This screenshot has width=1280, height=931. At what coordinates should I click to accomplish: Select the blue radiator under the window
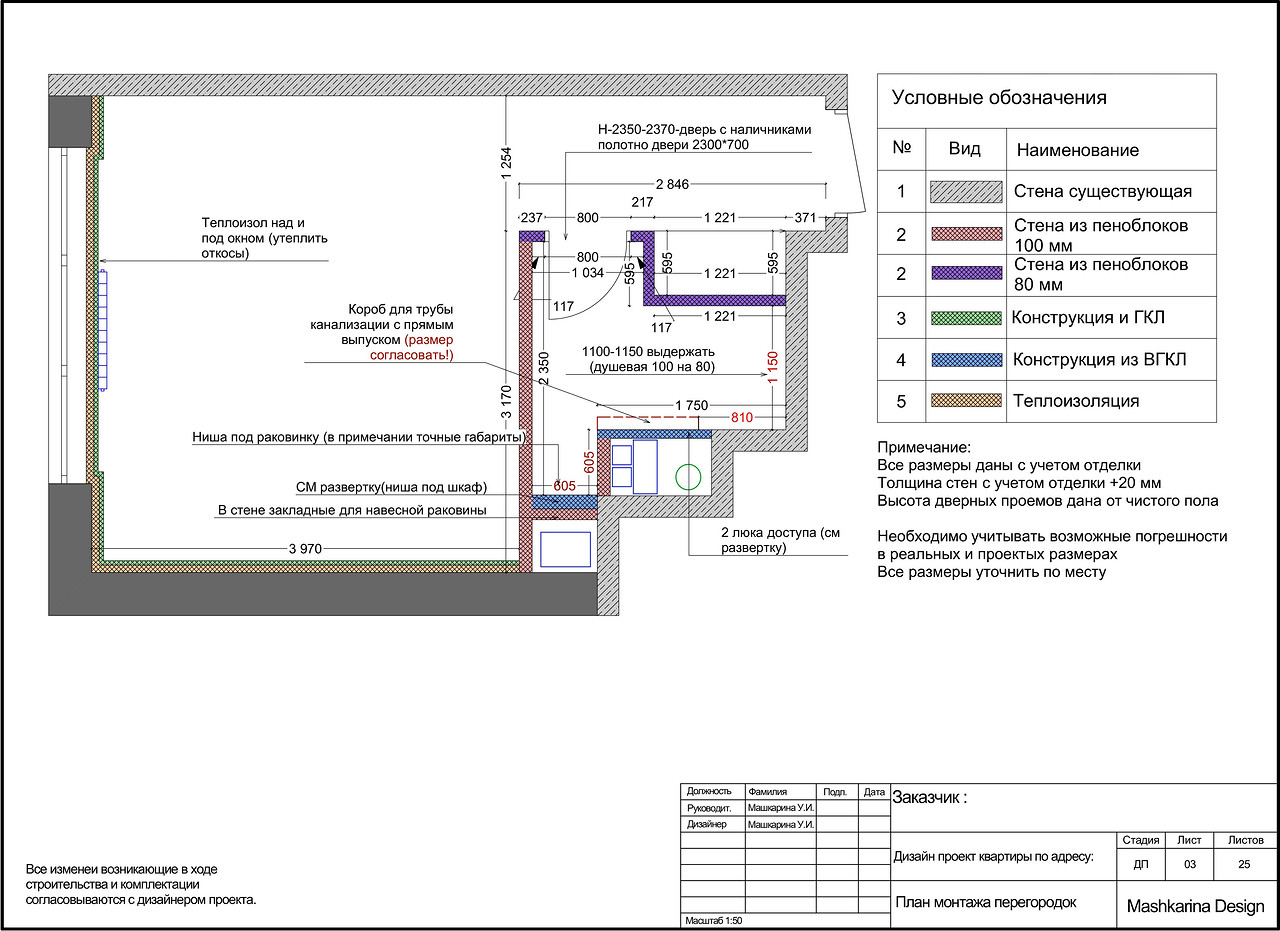103,330
